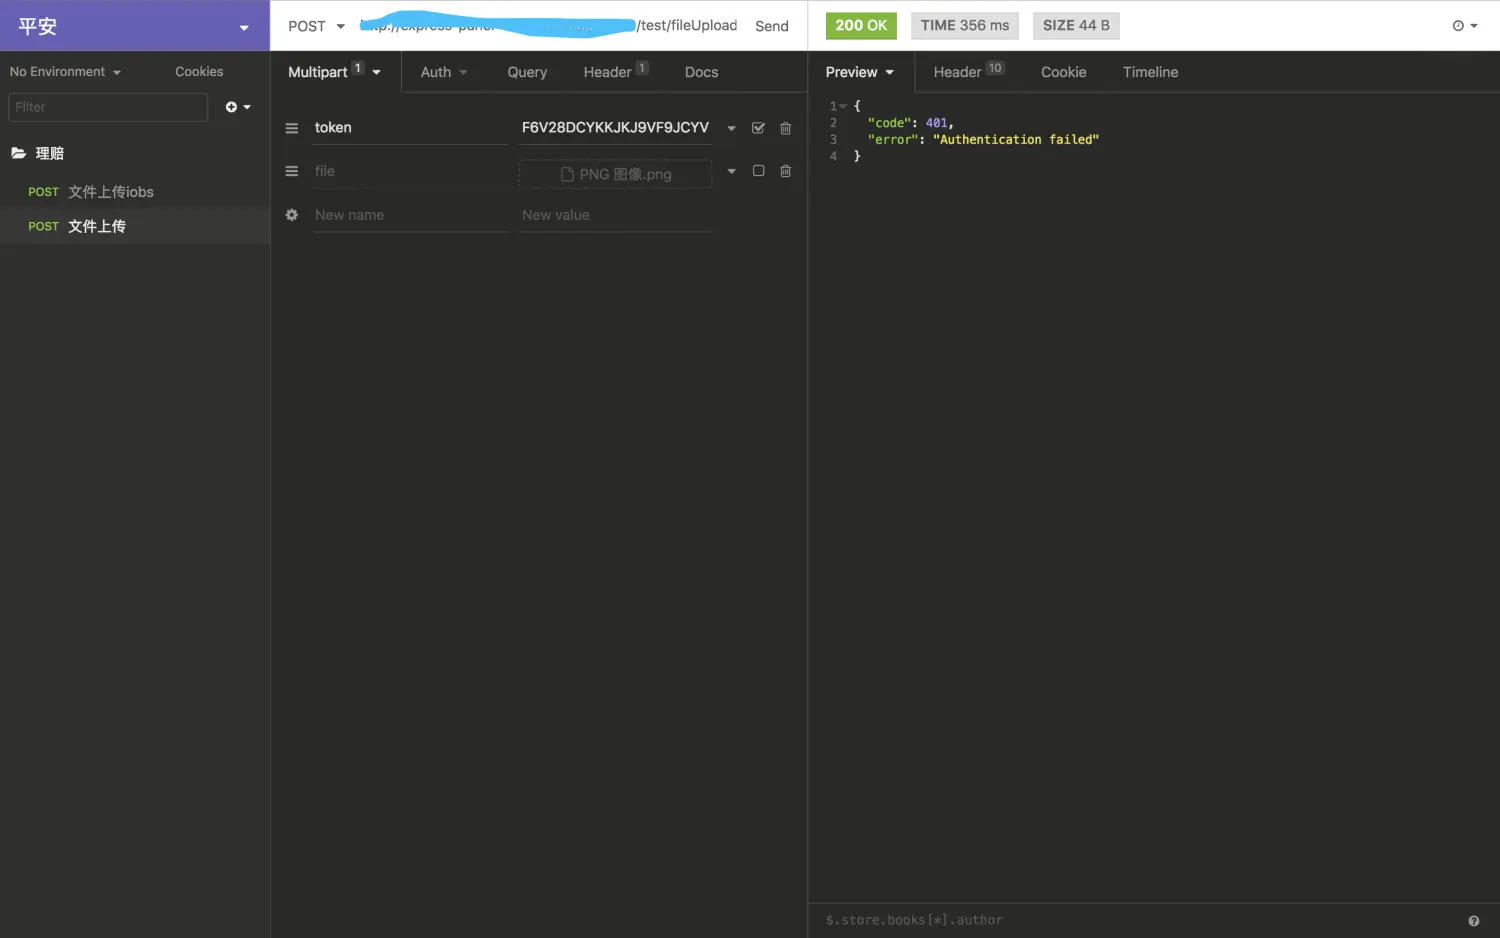Choose the PNG 图像.png file button
1500x938 pixels.
tap(615, 174)
